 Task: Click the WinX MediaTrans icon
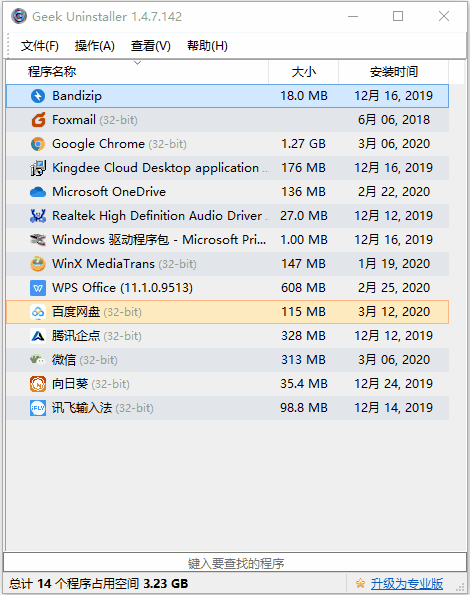point(38,264)
